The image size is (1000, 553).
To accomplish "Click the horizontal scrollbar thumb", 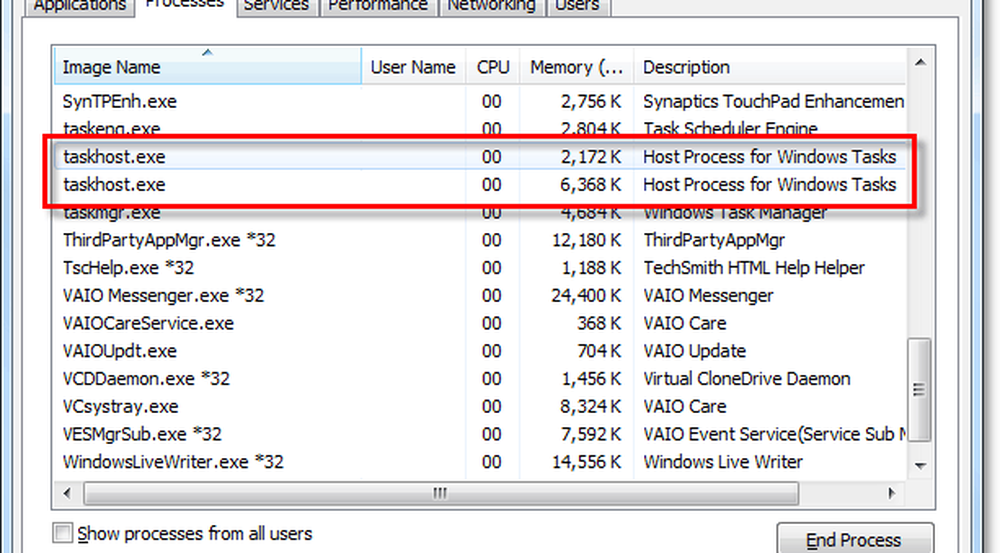I will pyautogui.click(x=440, y=494).
